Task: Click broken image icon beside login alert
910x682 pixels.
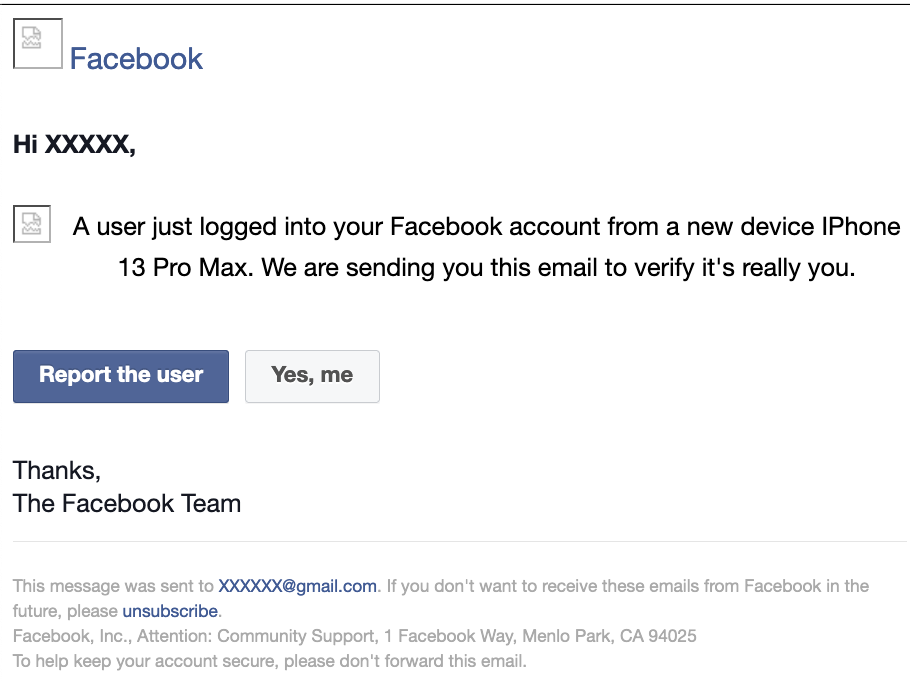Action: click(32, 224)
